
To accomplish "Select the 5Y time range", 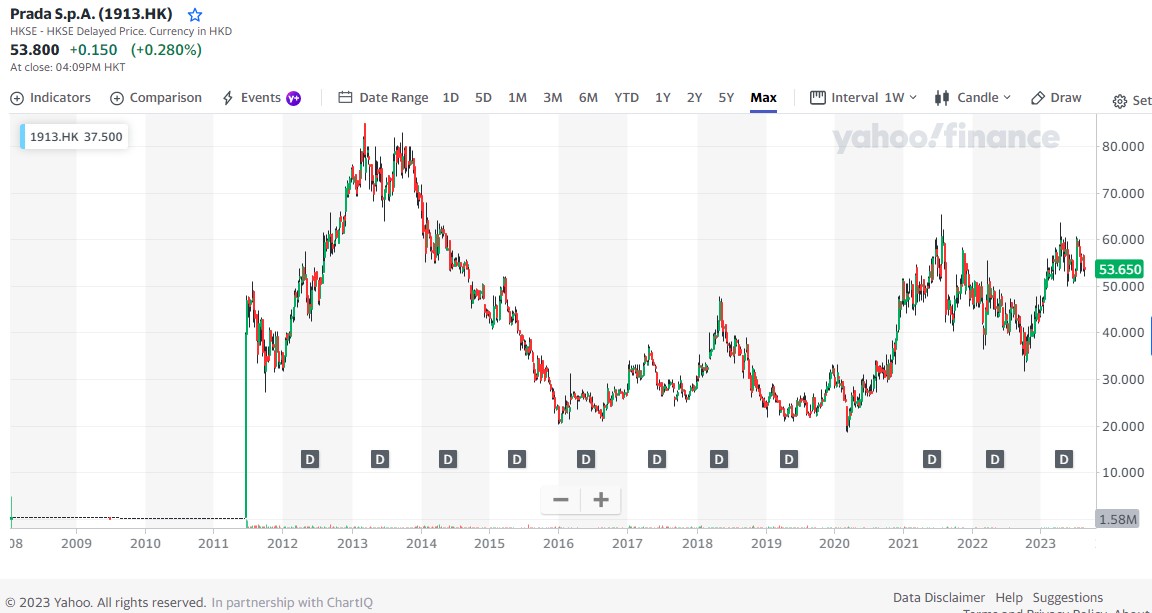I will tap(726, 98).
